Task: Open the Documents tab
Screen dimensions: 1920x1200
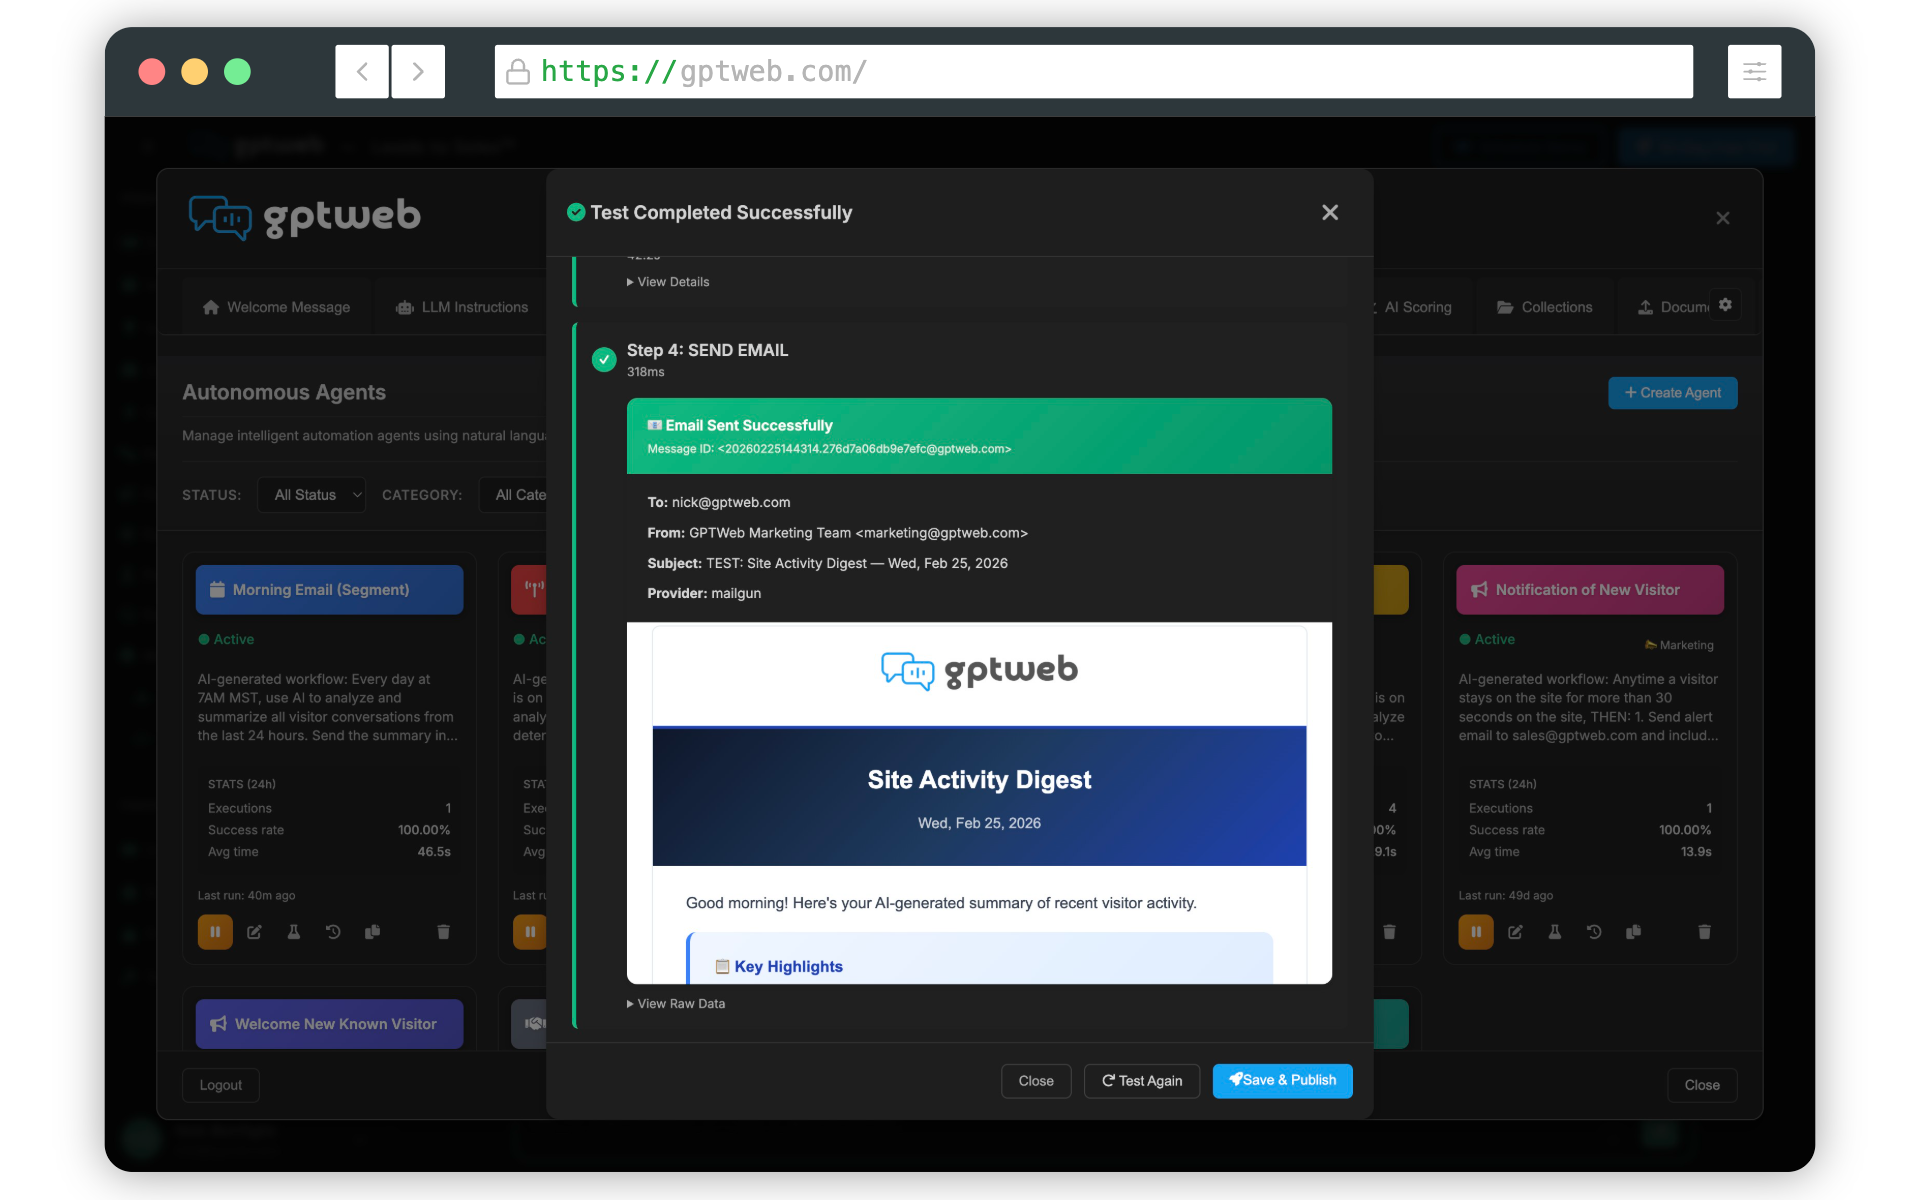Action: (1674, 307)
